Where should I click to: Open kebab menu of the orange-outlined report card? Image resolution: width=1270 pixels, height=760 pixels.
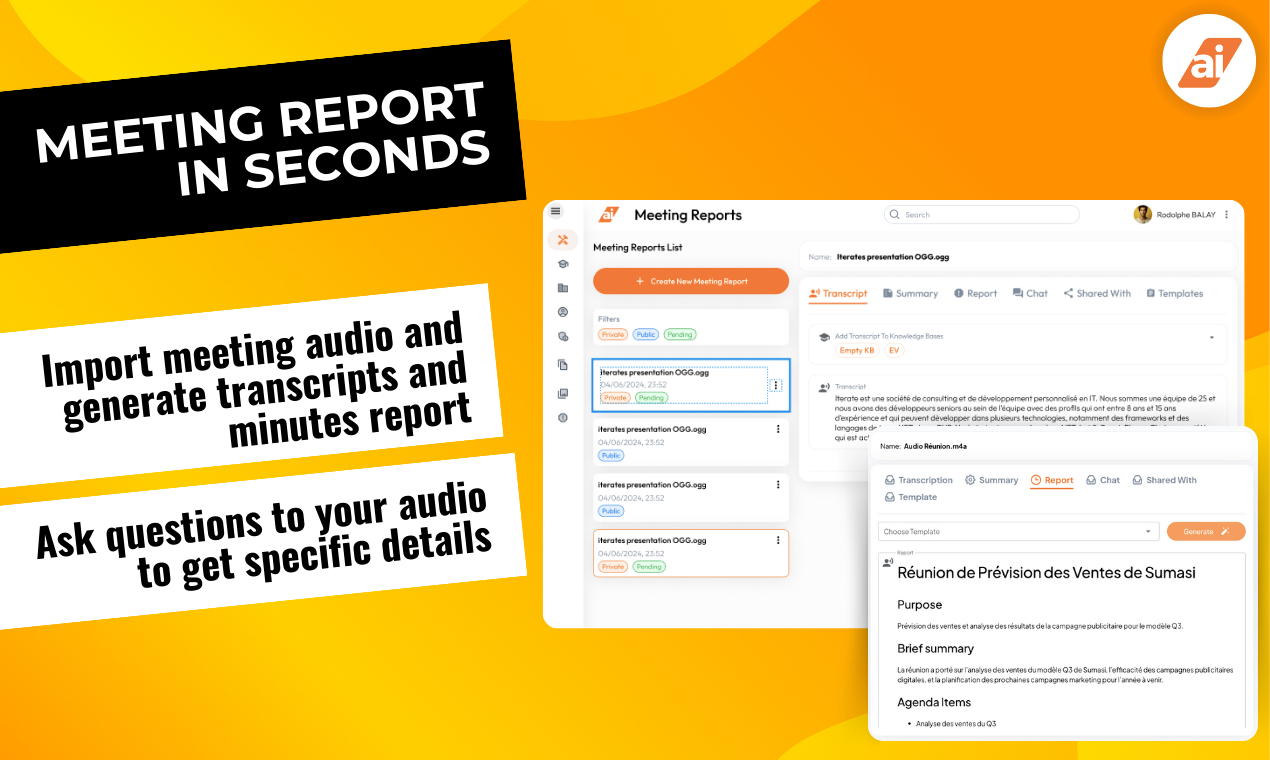(x=778, y=540)
